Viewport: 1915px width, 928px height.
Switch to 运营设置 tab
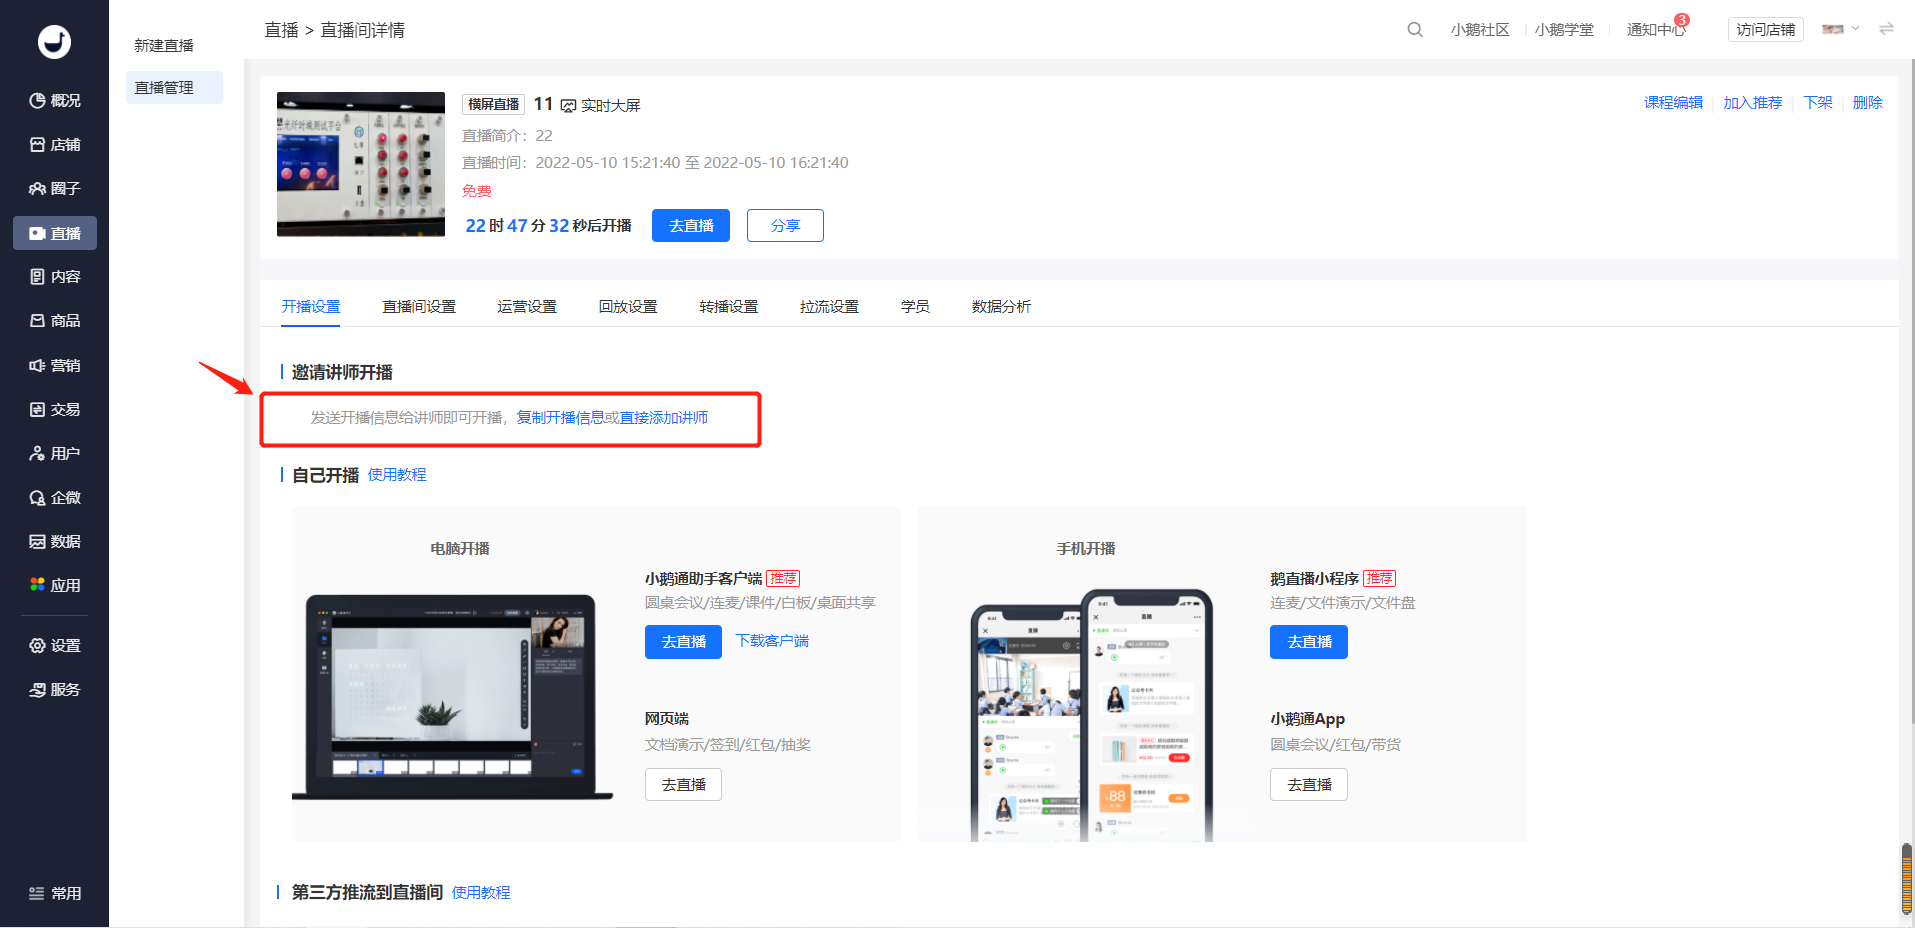coord(527,306)
